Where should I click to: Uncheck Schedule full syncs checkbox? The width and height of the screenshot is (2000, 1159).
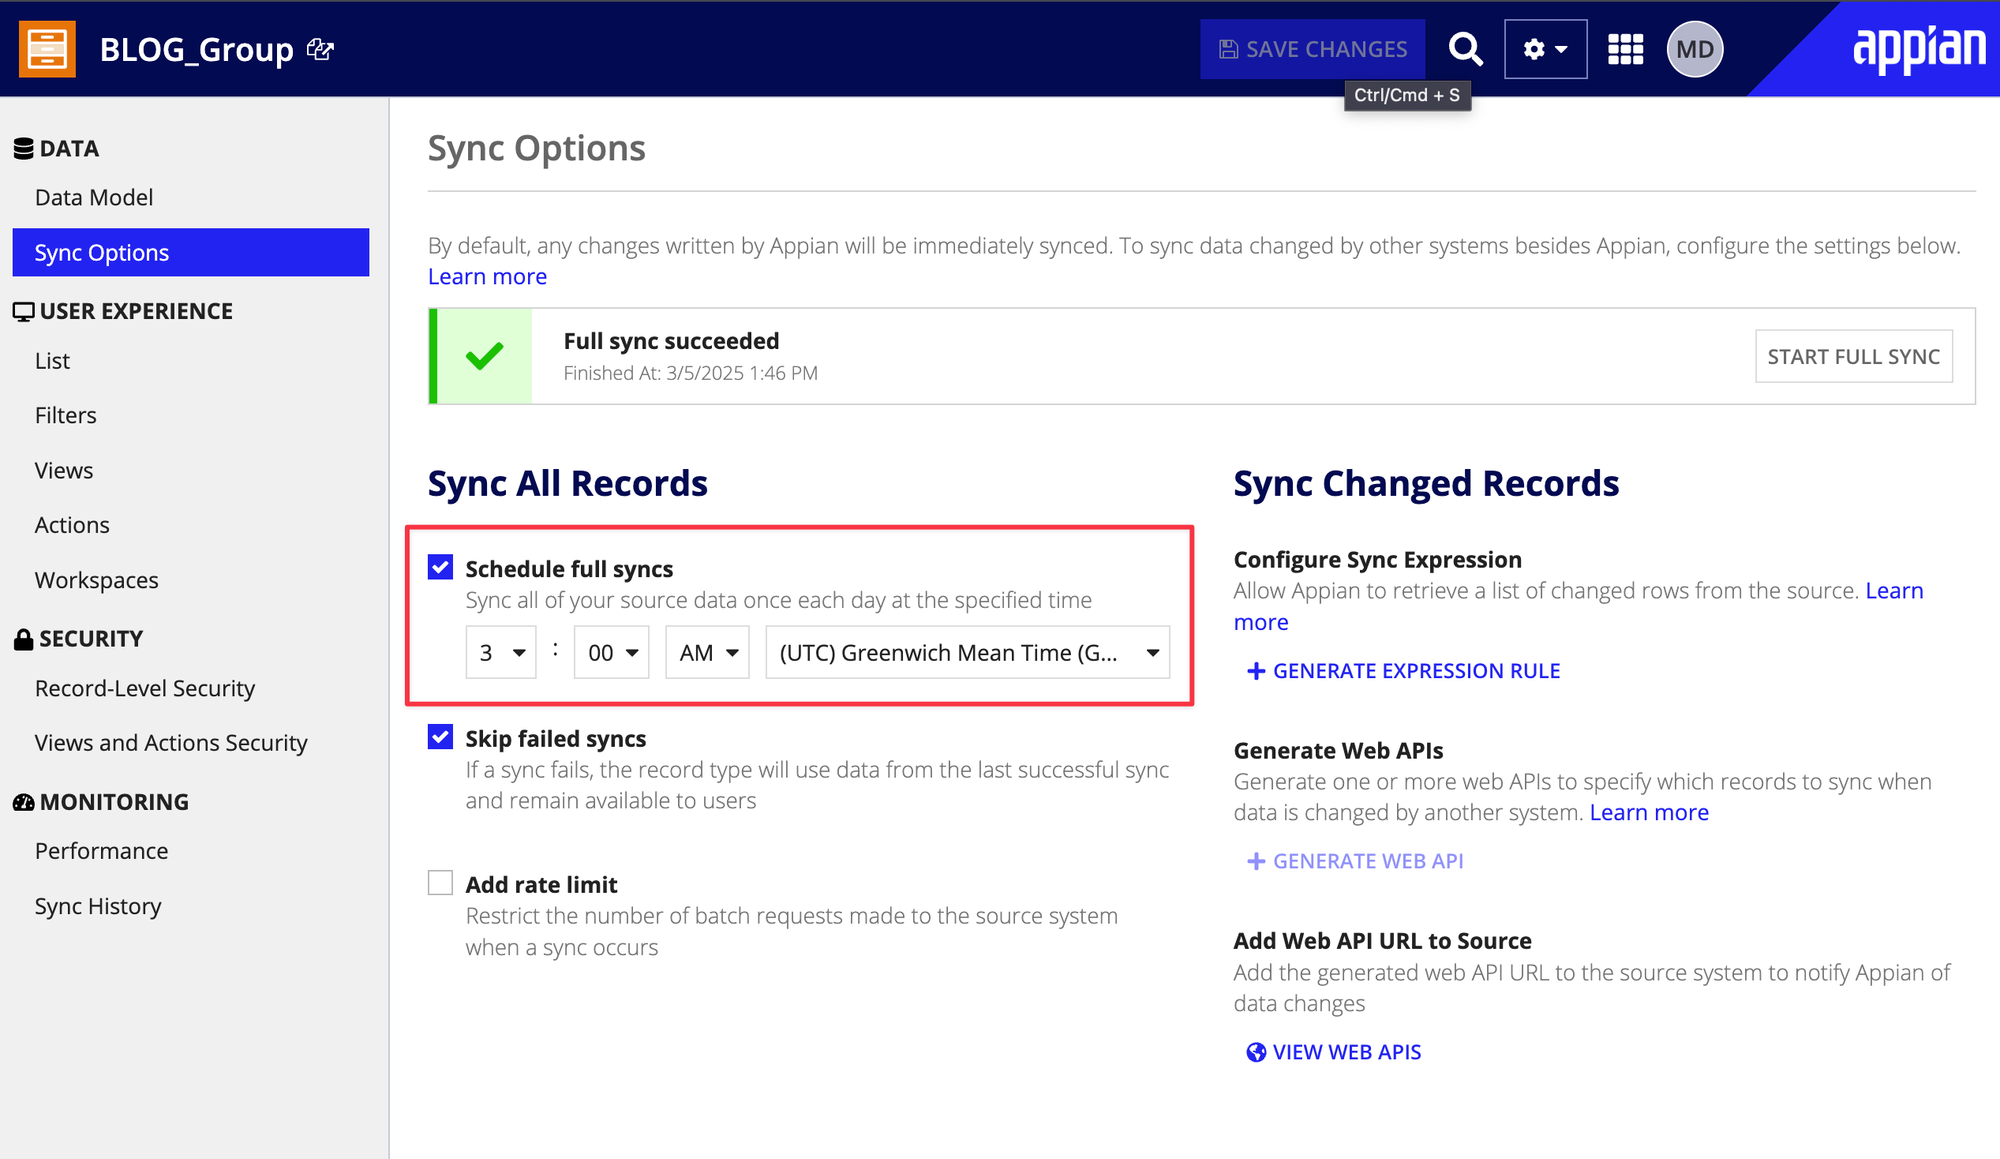click(x=440, y=568)
